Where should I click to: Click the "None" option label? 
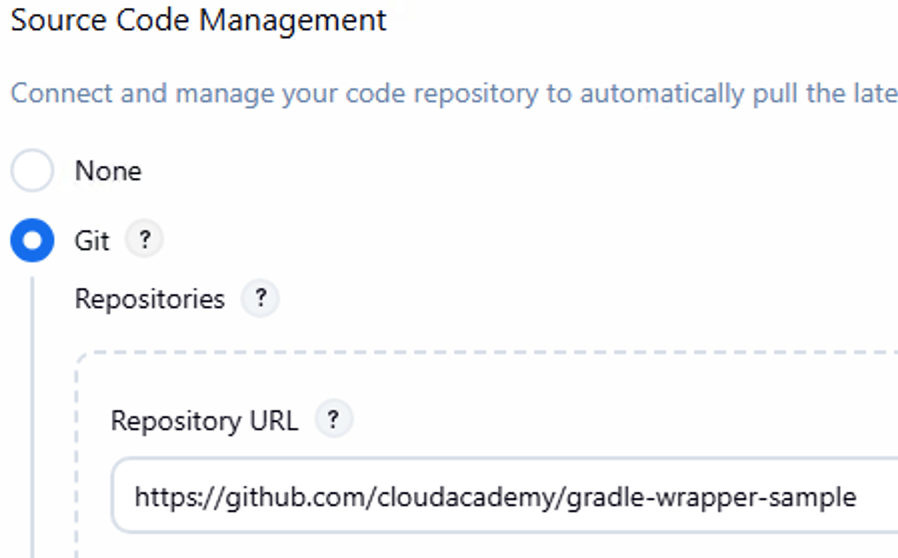[108, 171]
